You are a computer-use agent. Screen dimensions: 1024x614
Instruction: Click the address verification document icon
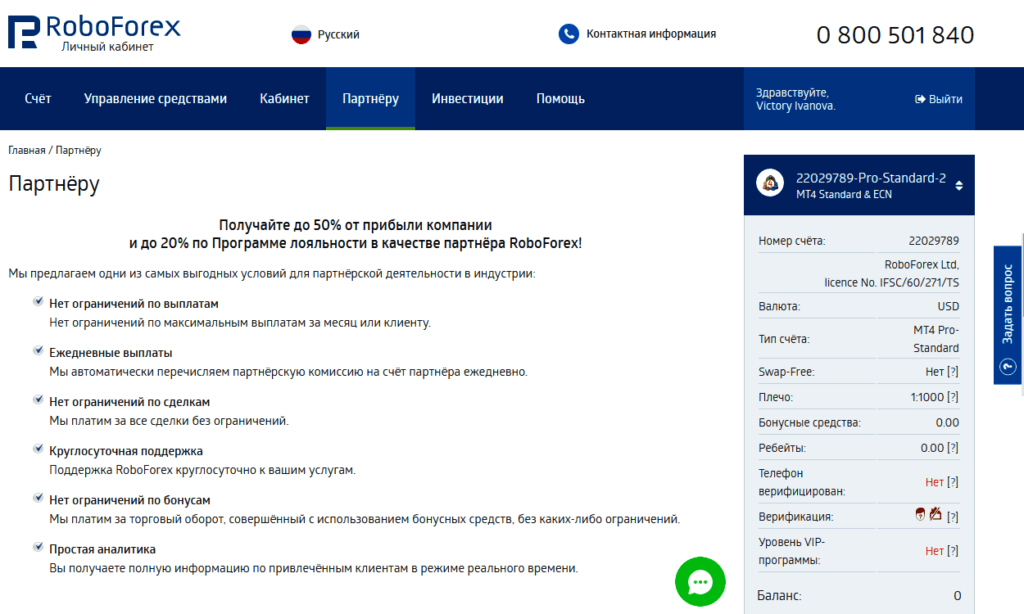935,515
